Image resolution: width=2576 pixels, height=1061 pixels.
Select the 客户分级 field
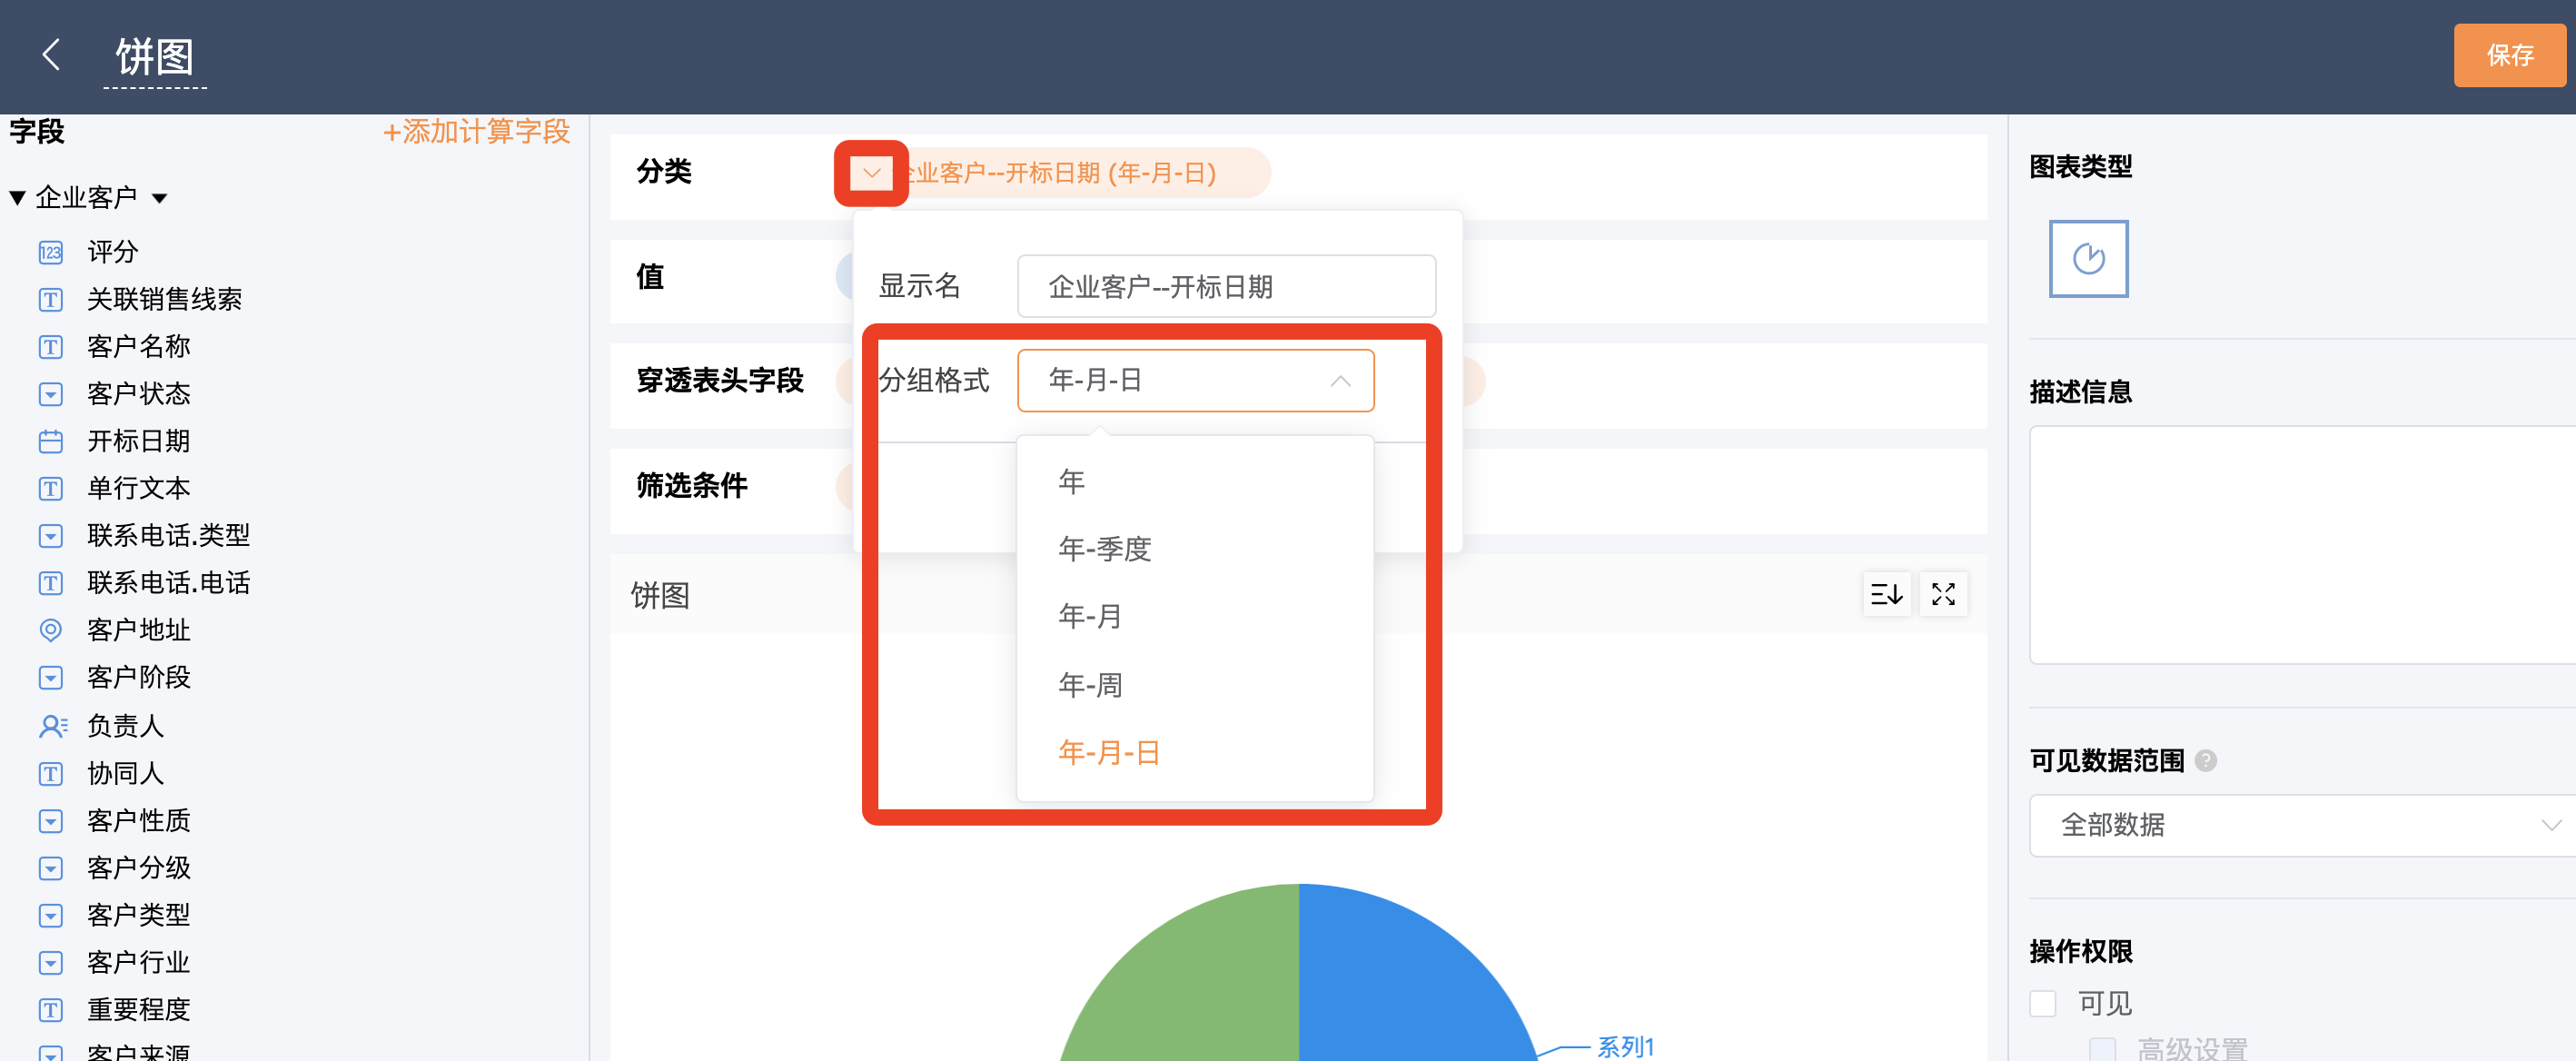pyautogui.click(x=139, y=868)
